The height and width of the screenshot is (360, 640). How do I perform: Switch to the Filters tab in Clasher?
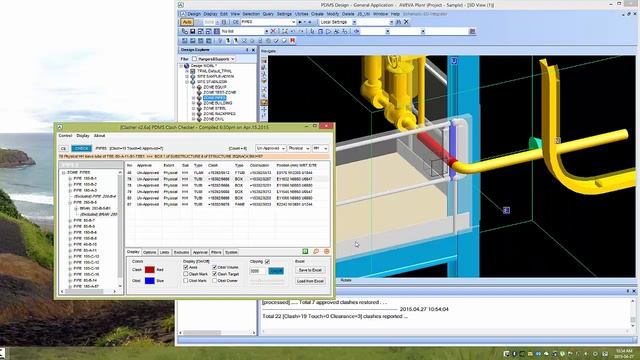pos(216,252)
